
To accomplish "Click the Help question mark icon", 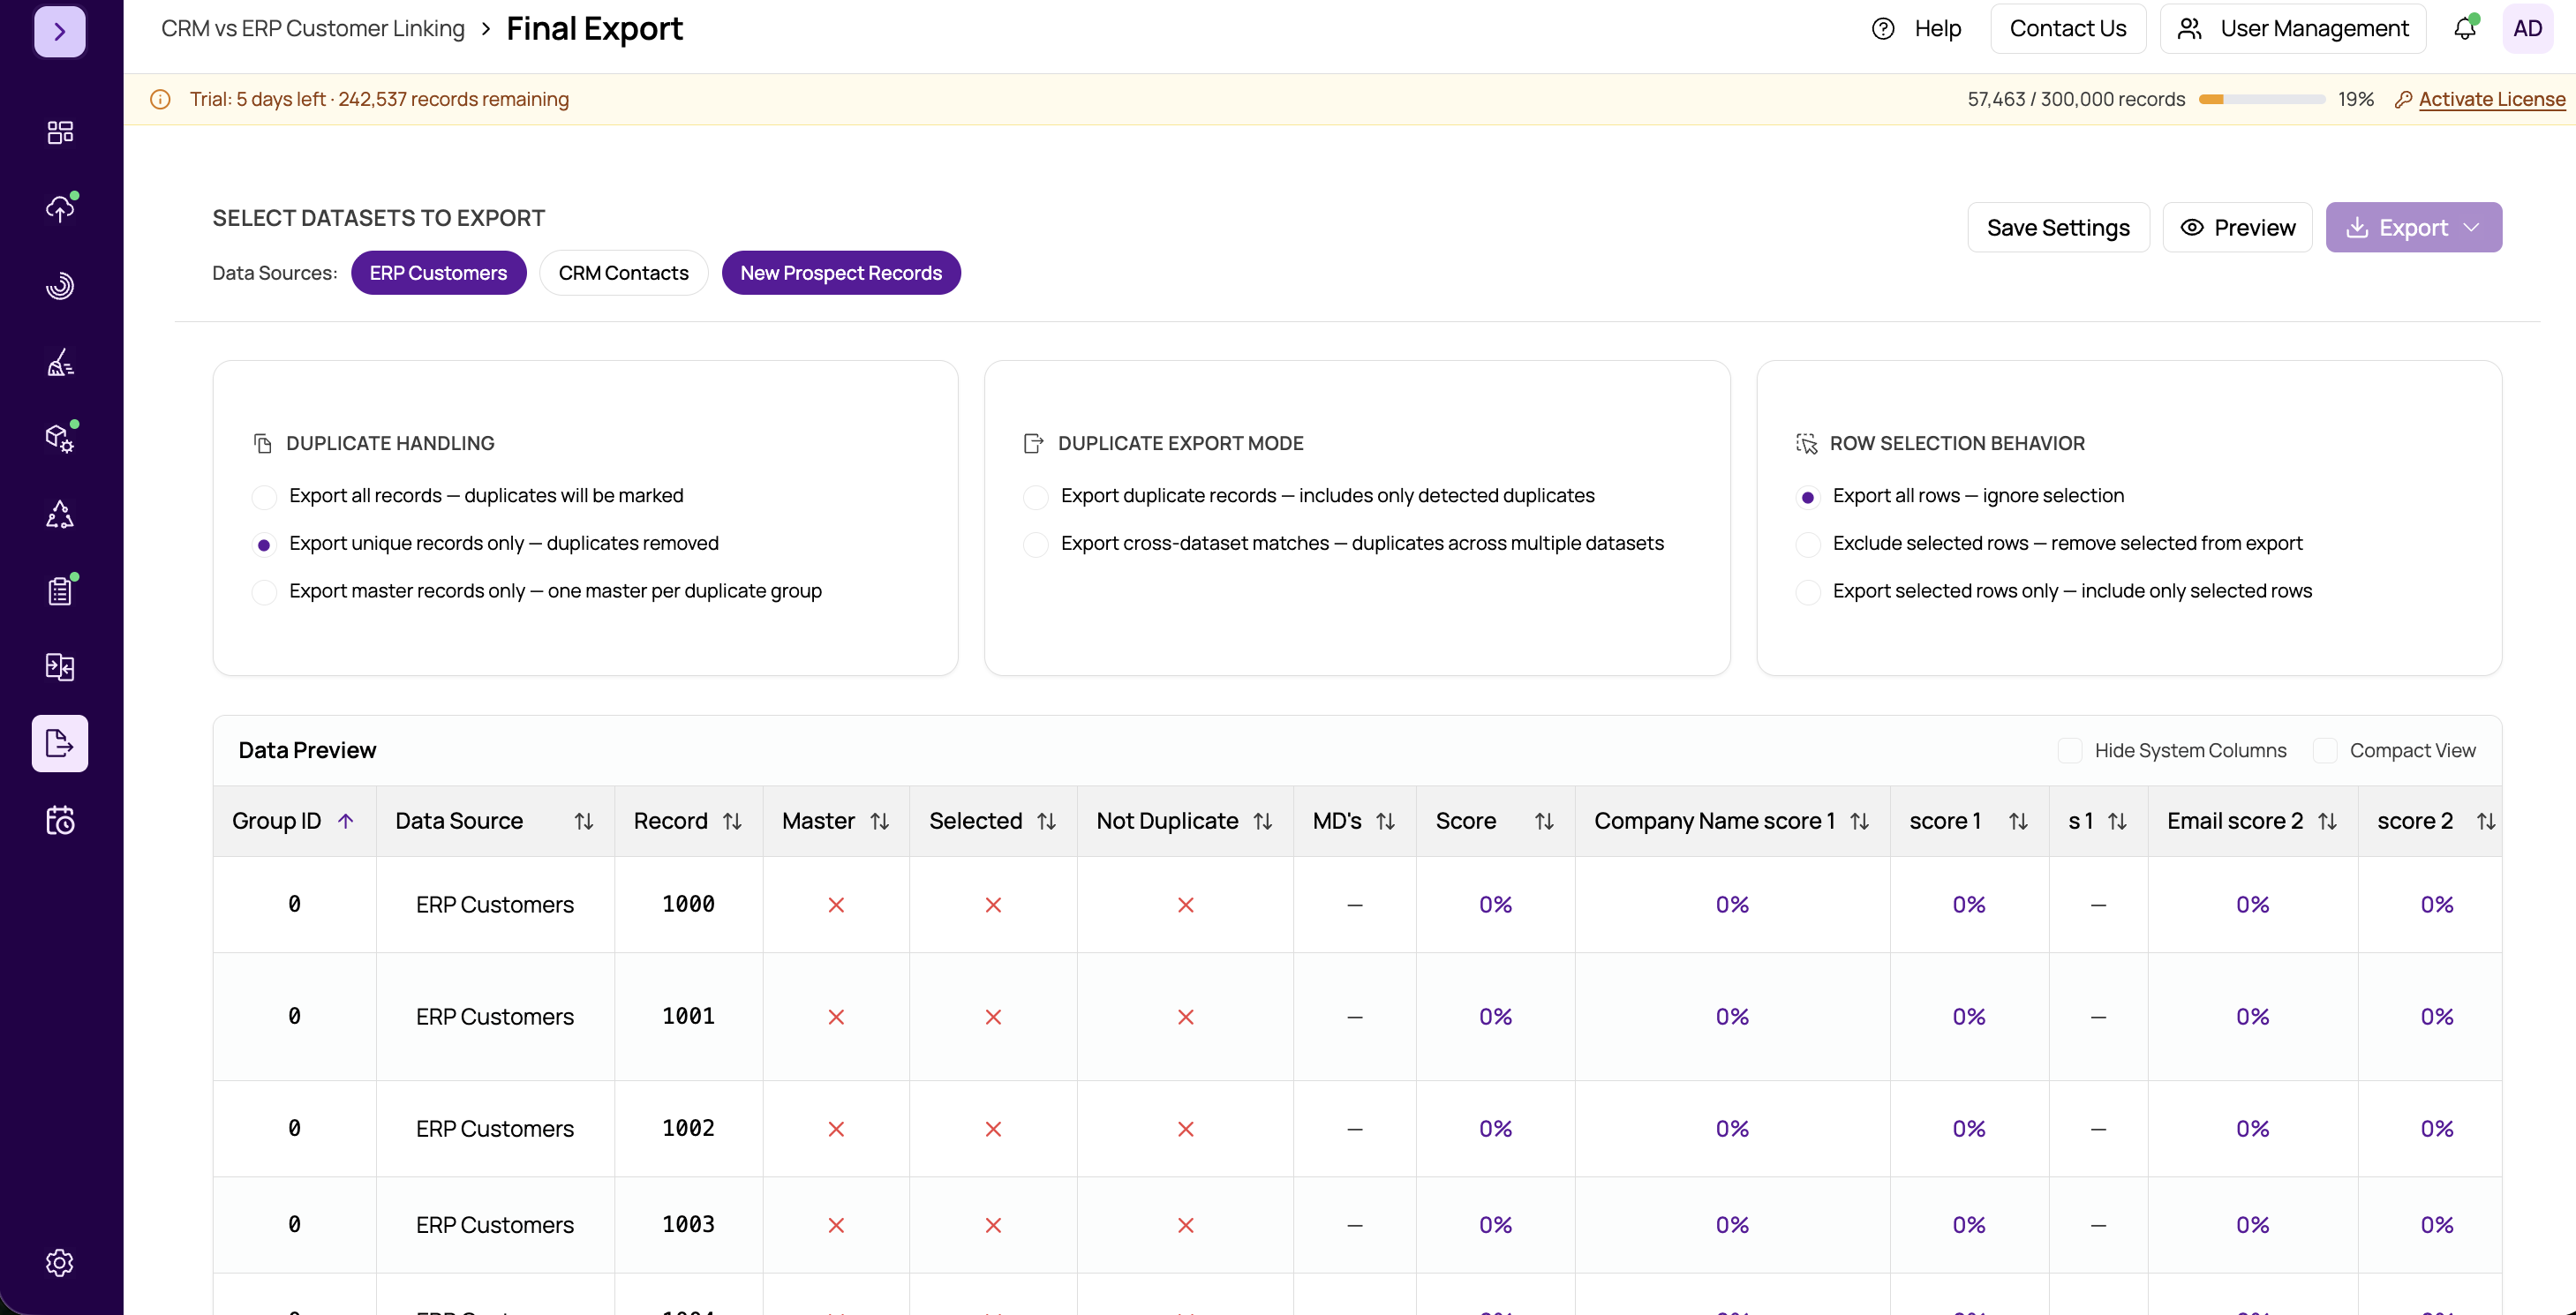I will 1883,28.
